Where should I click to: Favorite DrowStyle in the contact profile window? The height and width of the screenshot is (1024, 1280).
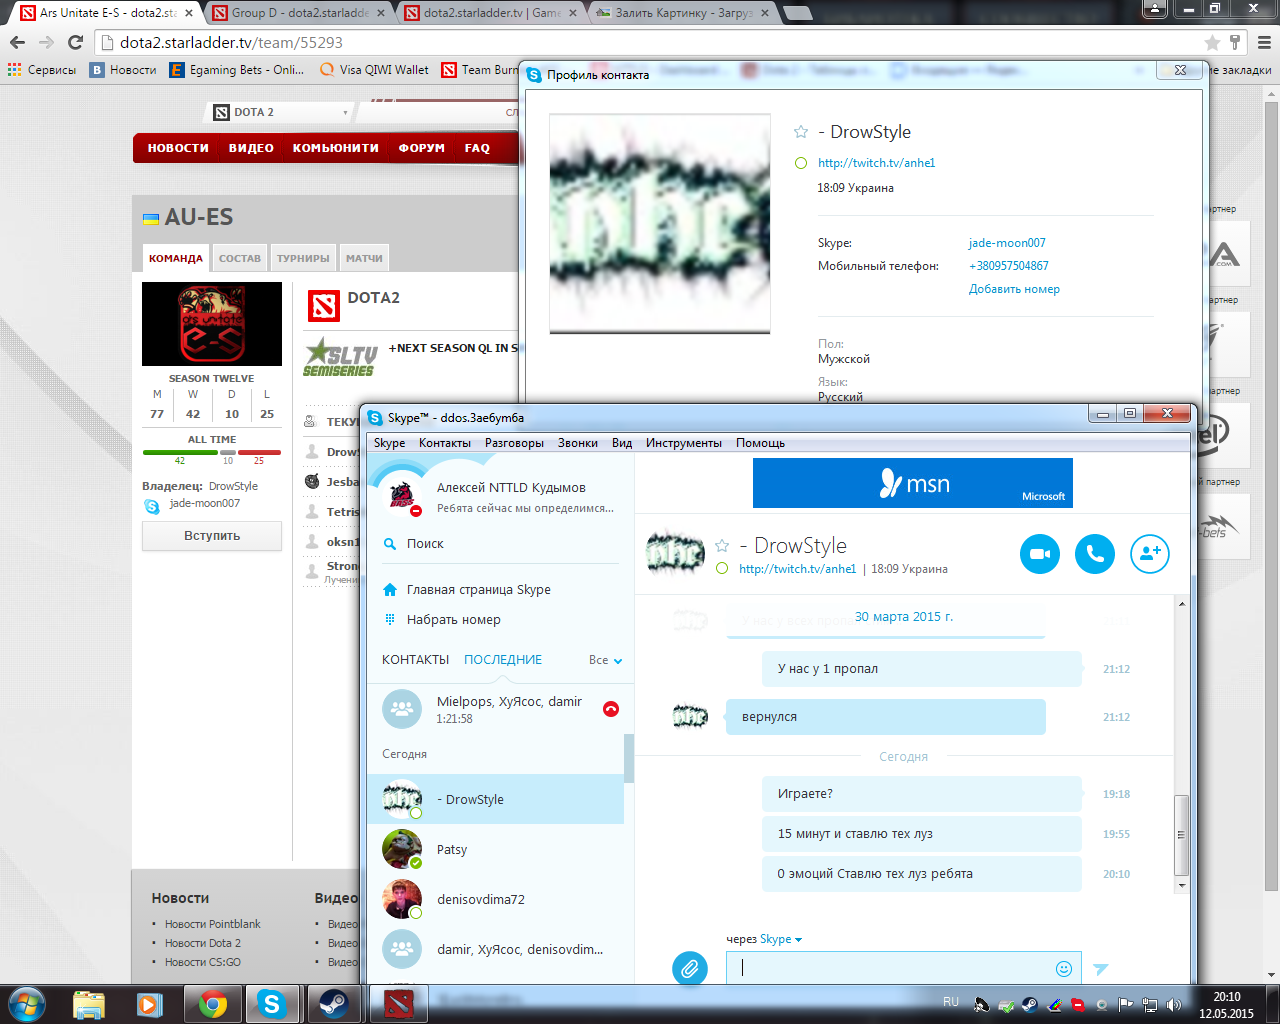click(801, 132)
